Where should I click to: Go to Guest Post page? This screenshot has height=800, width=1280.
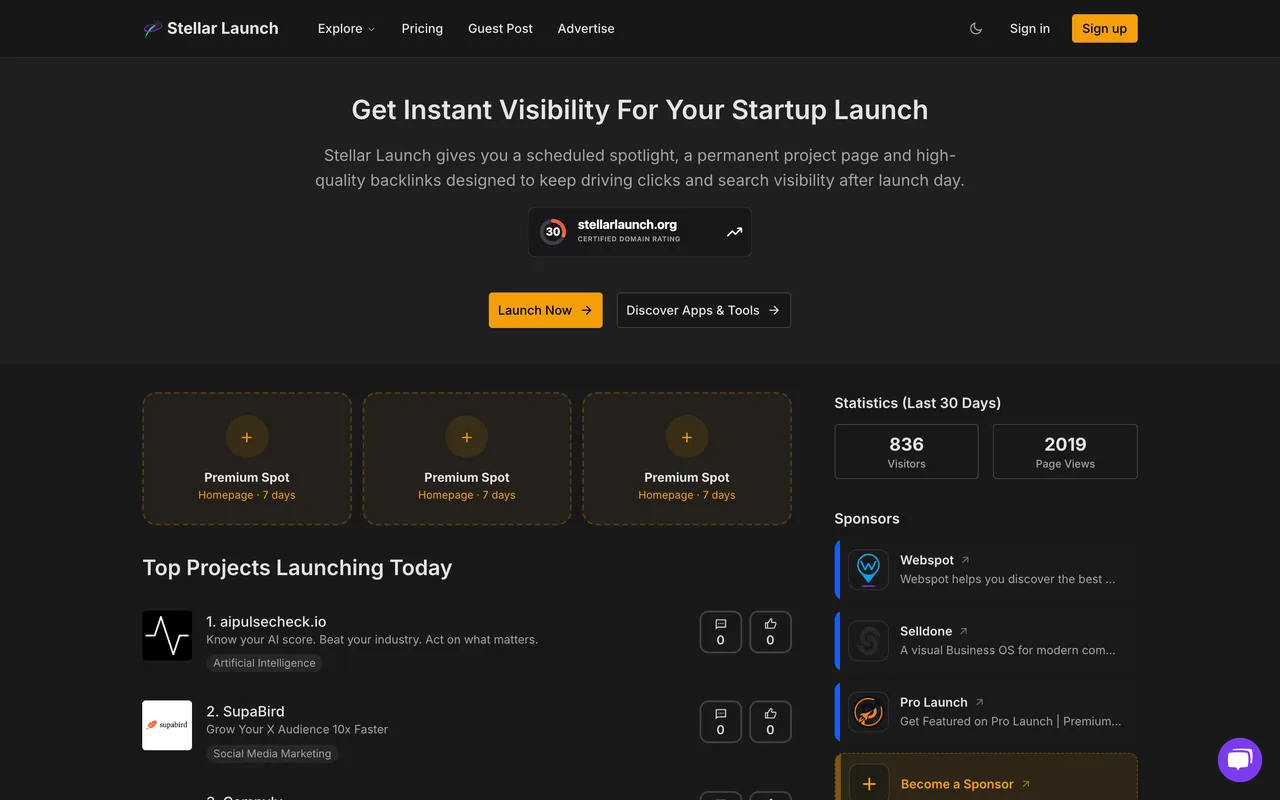[x=500, y=29]
